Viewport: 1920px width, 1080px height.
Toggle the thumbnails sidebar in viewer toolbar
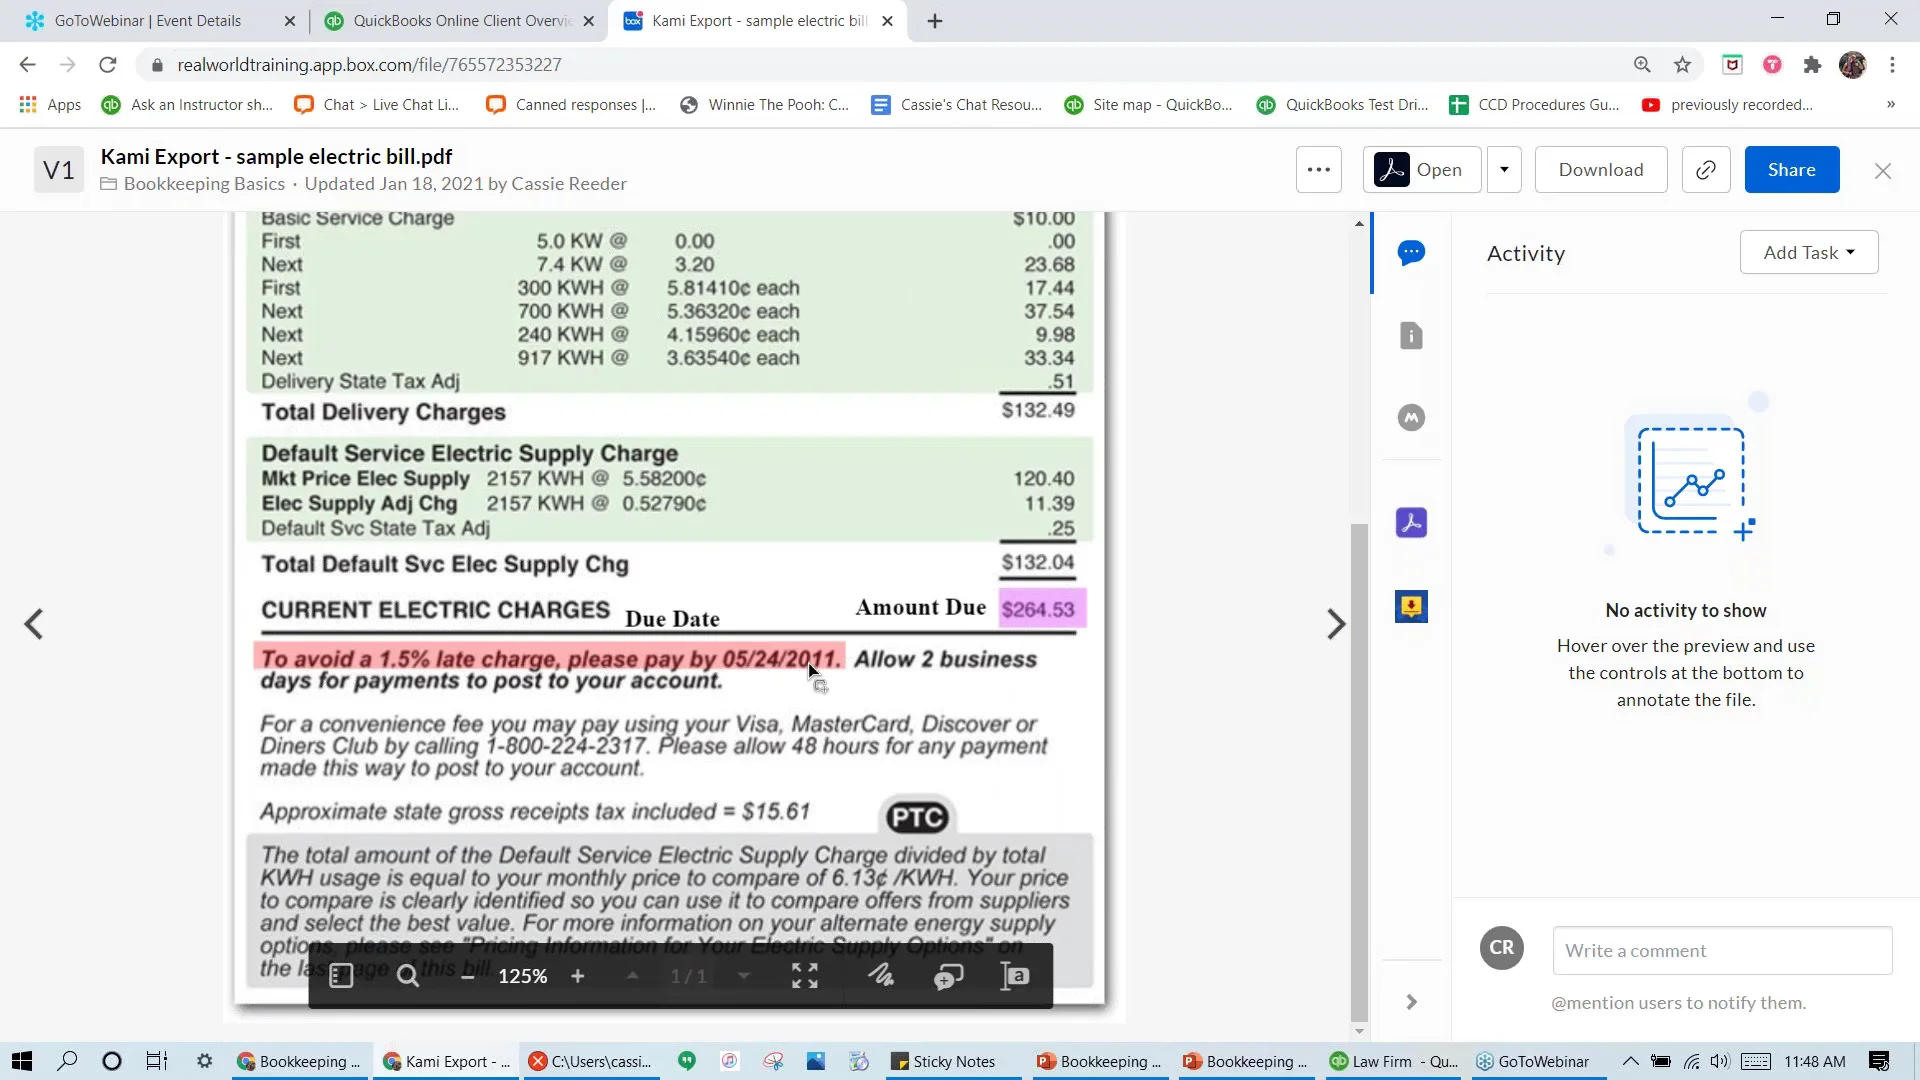click(341, 976)
